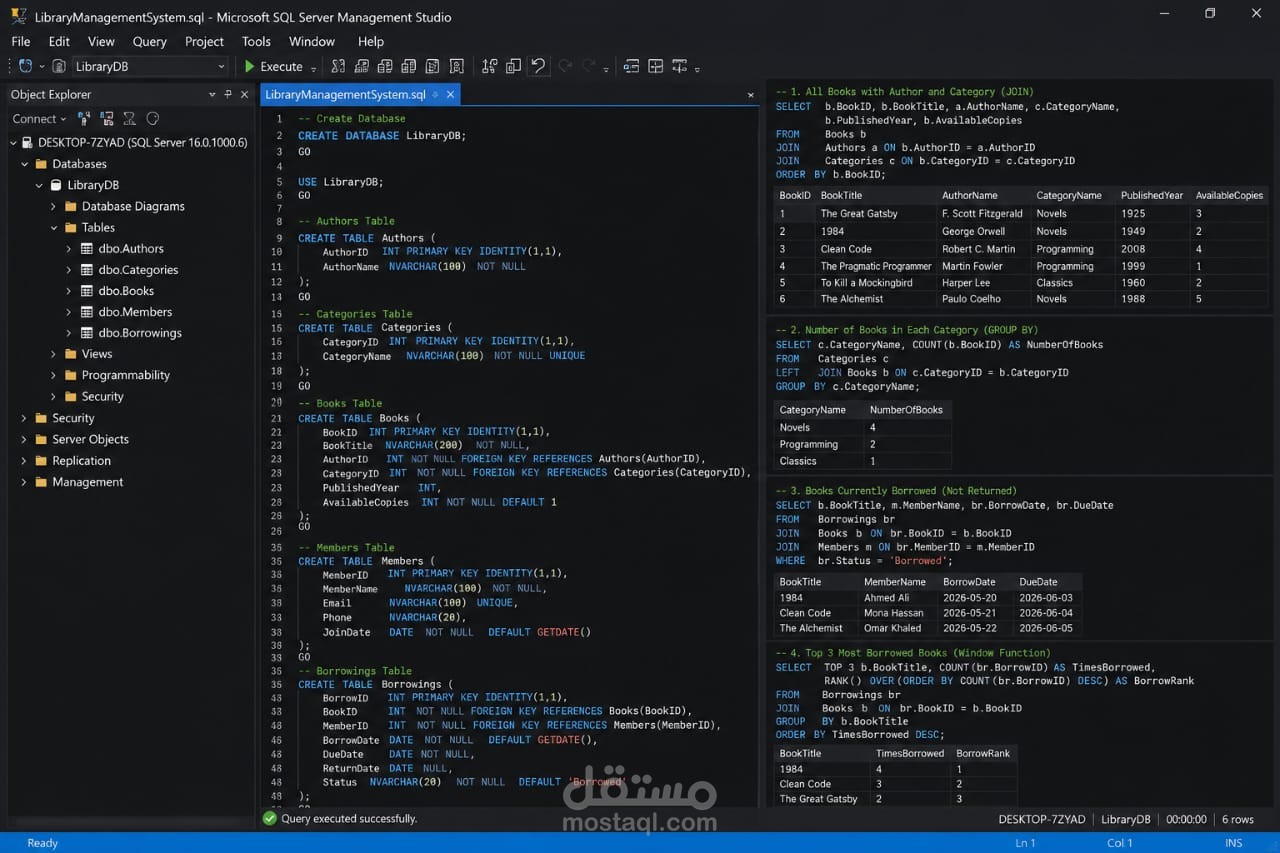The width and height of the screenshot is (1280, 853).
Task: Click overlapping squares icon beside Undo
Action: point(513,66)
